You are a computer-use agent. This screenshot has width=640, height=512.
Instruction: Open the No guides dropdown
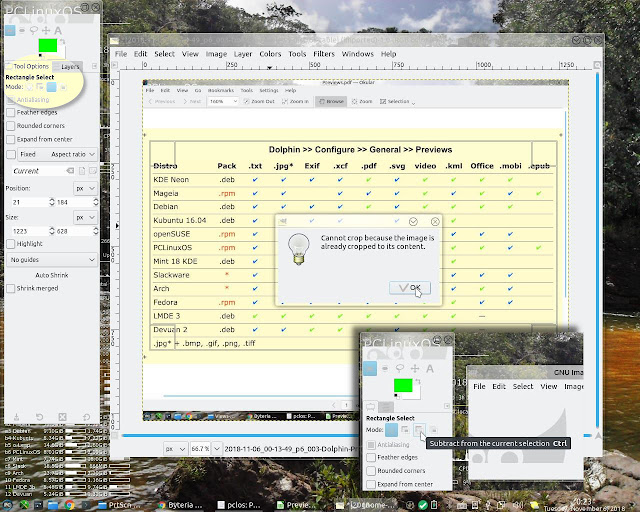click(x=52, y=260)
